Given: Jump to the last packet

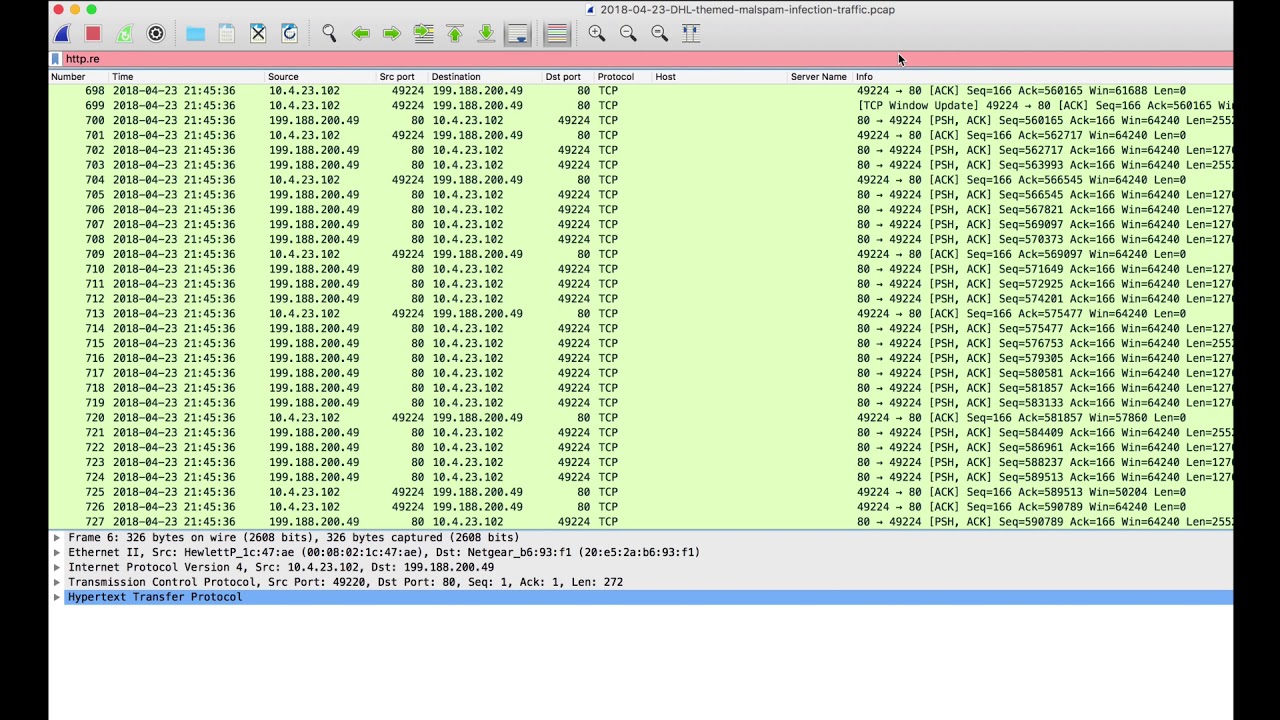Looking at the screenshot, I should pyautogui.click(x=486, y=33).
